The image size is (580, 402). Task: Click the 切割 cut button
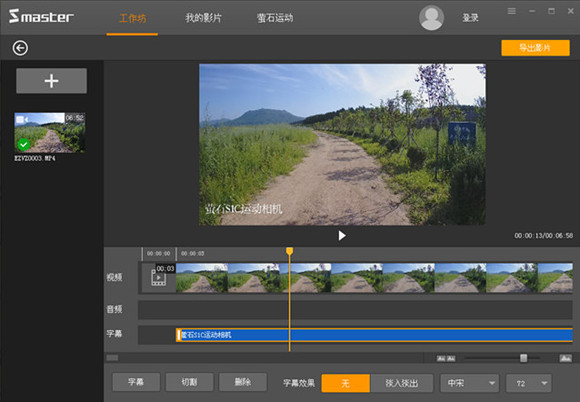[x=189, y=382]
